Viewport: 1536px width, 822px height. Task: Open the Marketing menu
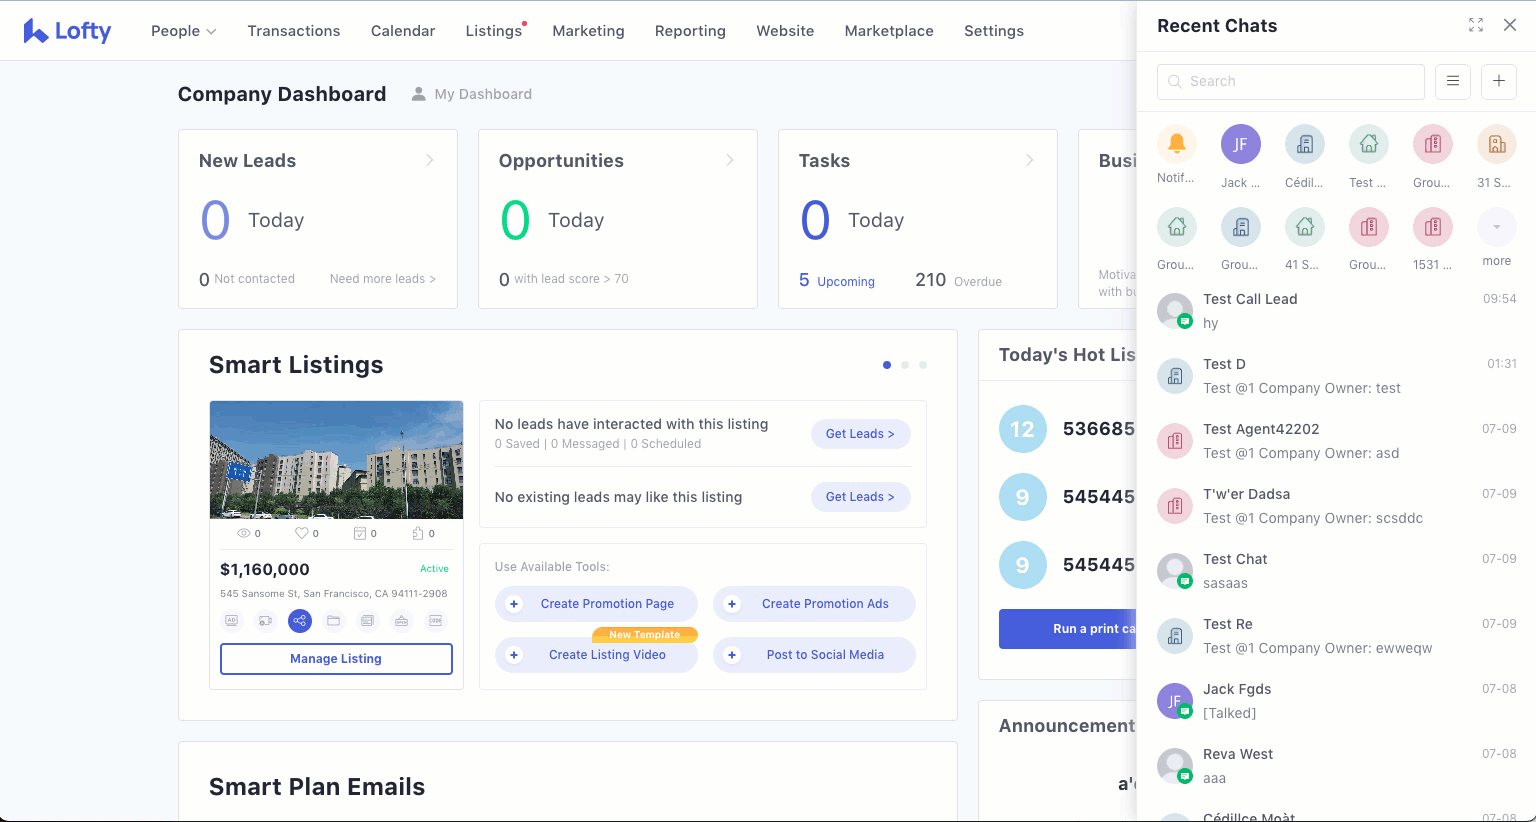[x=588, y=31]
